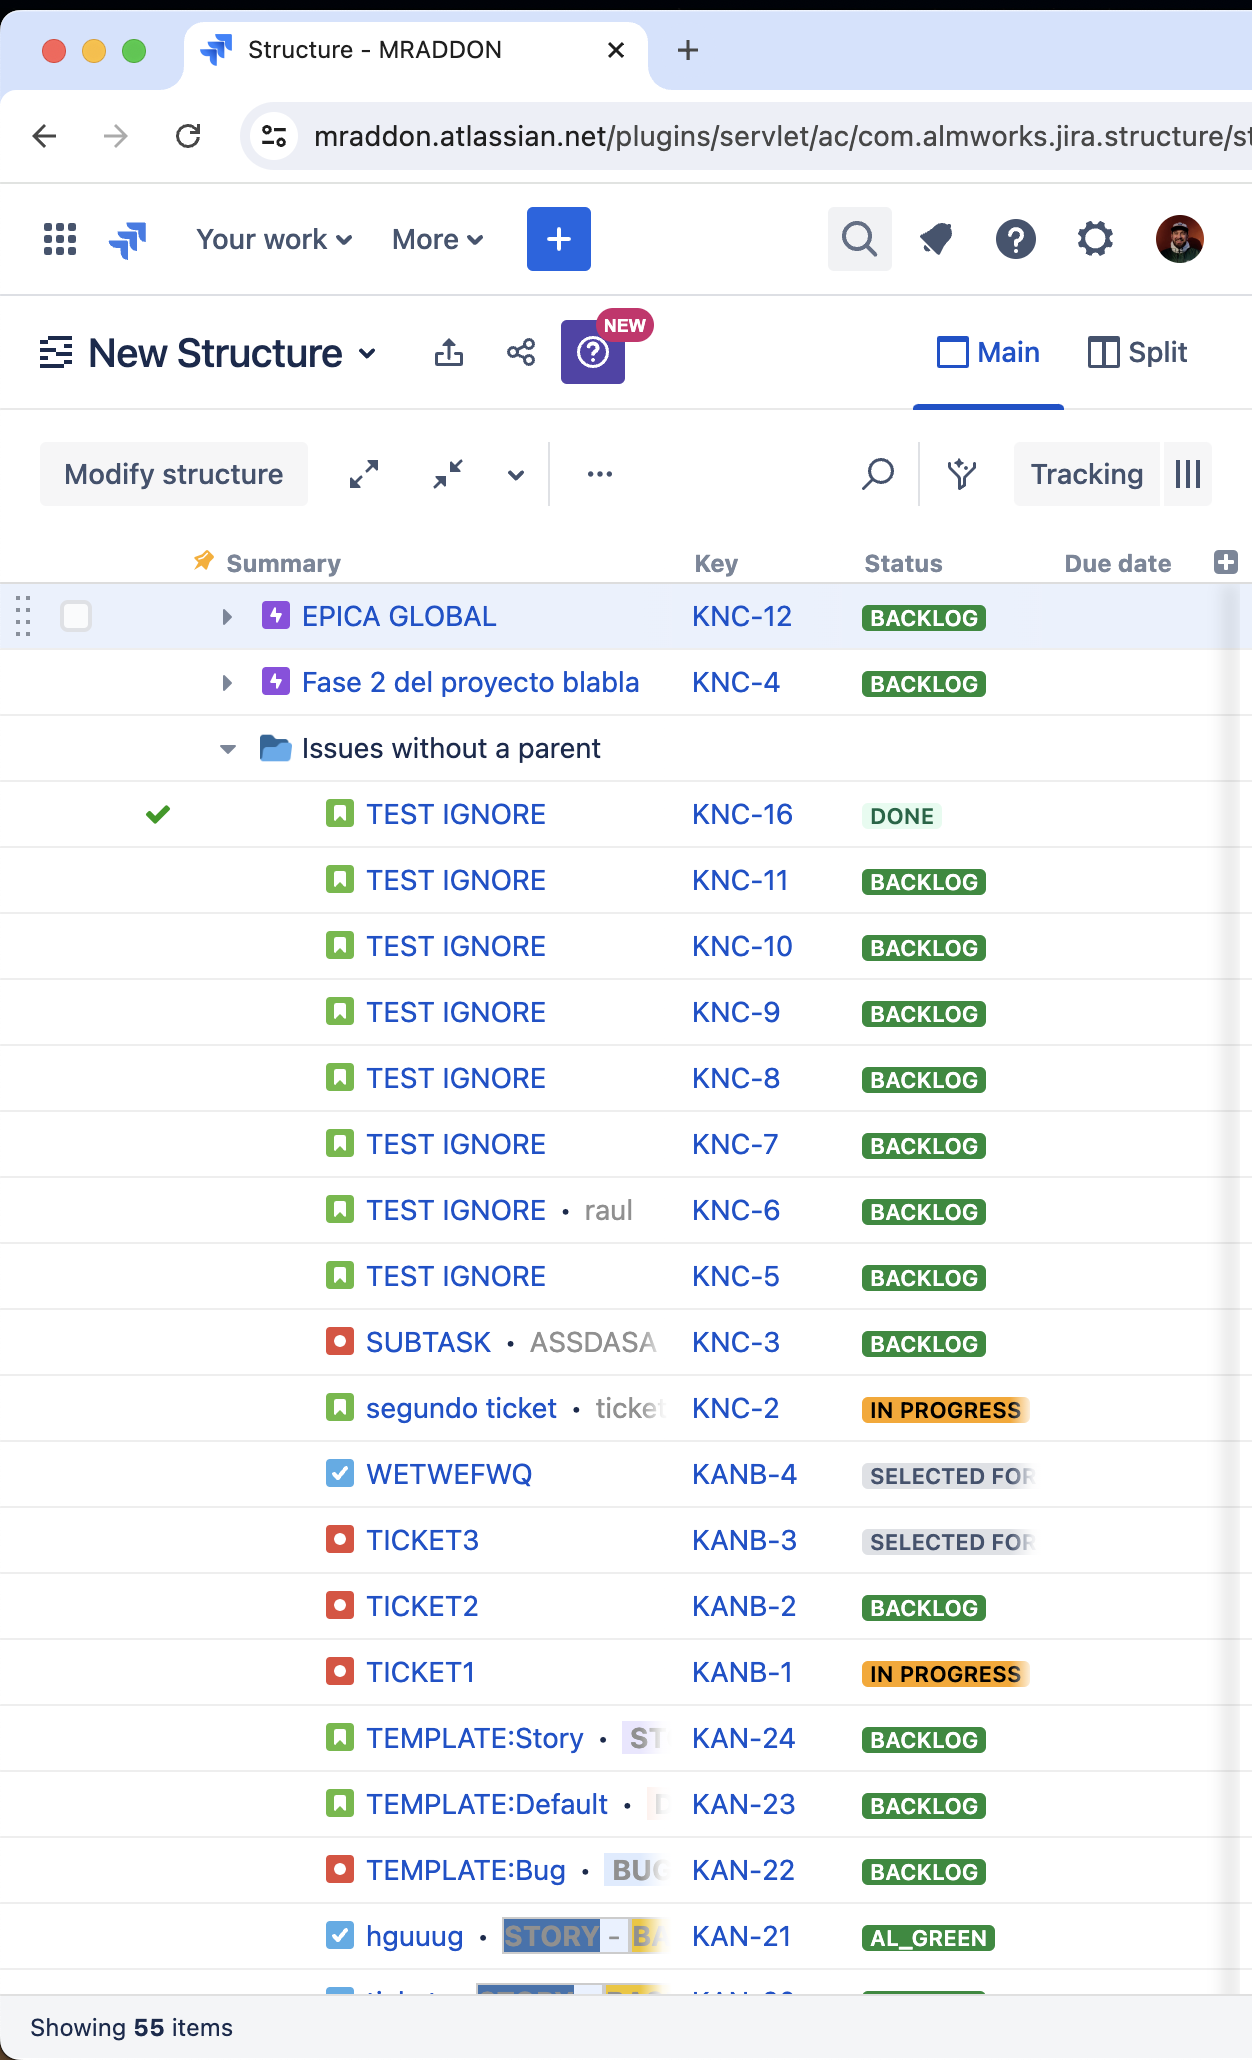Toggle the columns layout icon beside Tracking

tap(1188, 474)
